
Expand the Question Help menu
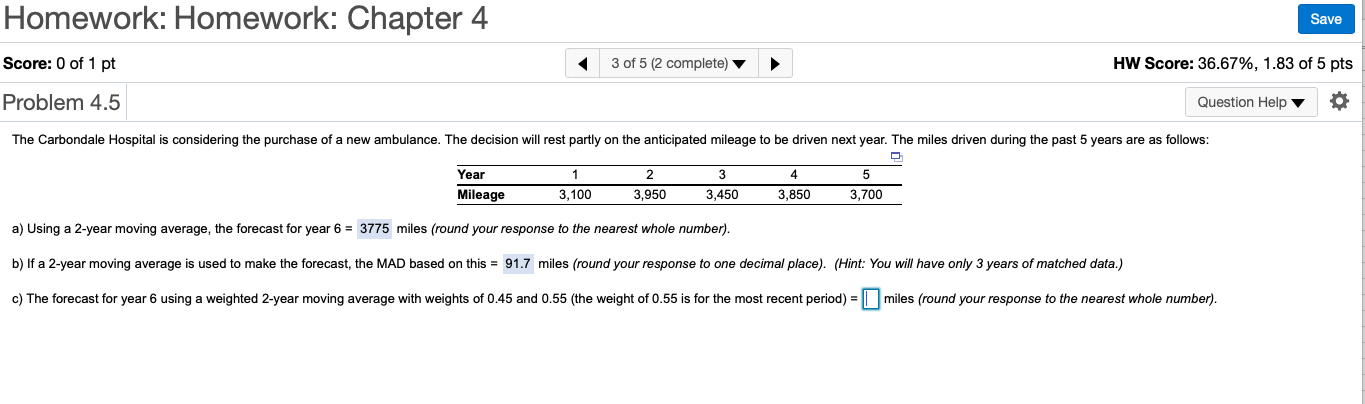coord(1250,102)
